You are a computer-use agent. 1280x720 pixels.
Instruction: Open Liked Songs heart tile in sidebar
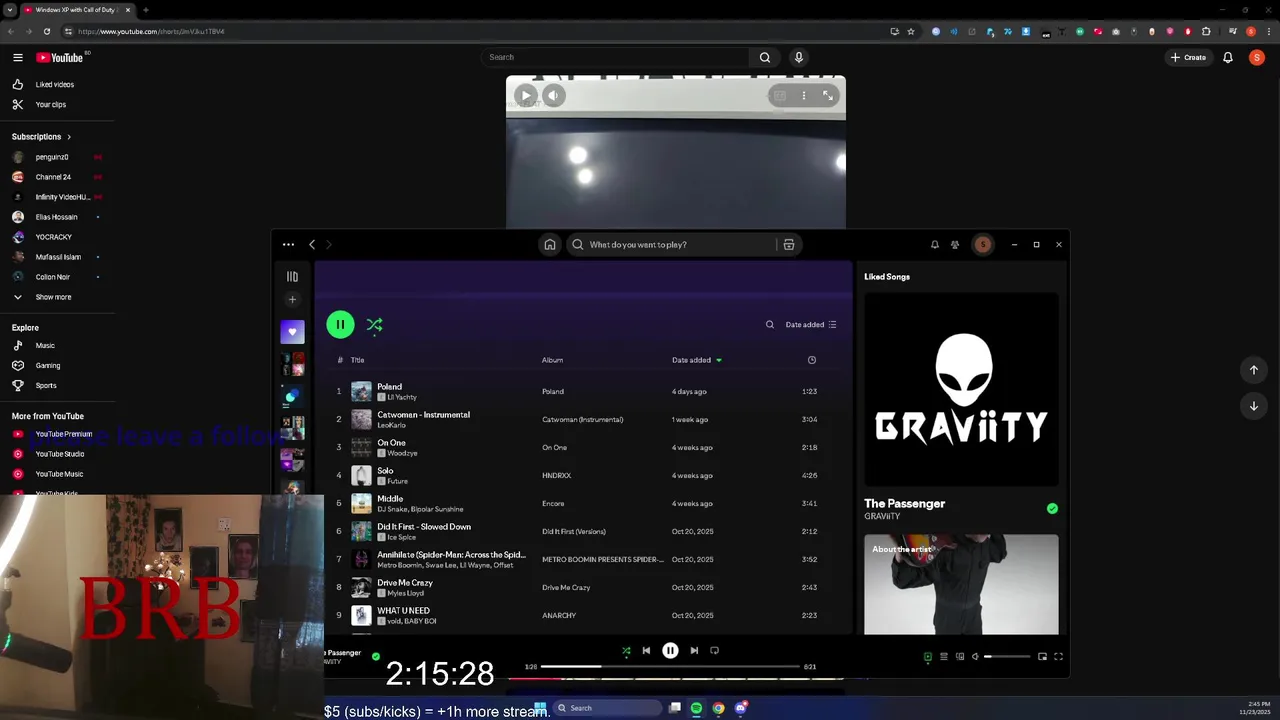click(x=292, y=332)
